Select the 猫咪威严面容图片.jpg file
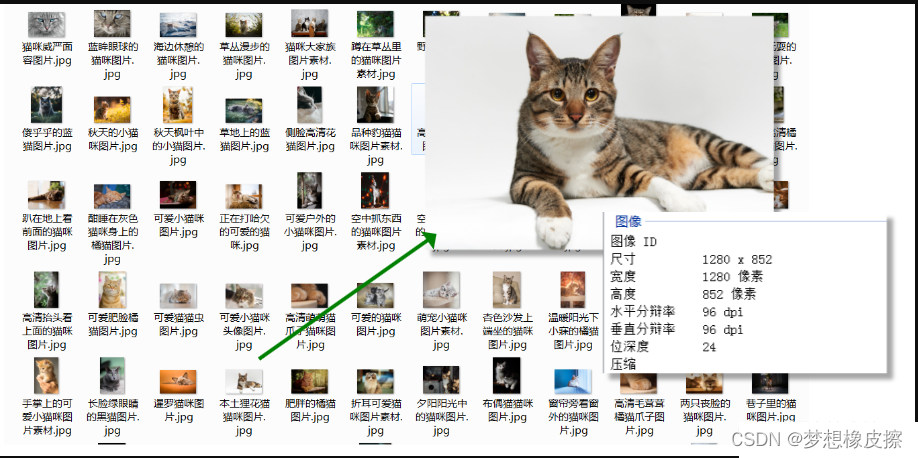Image resolution: width=918 pixels, height=458 pixels. tap(47, 39)
